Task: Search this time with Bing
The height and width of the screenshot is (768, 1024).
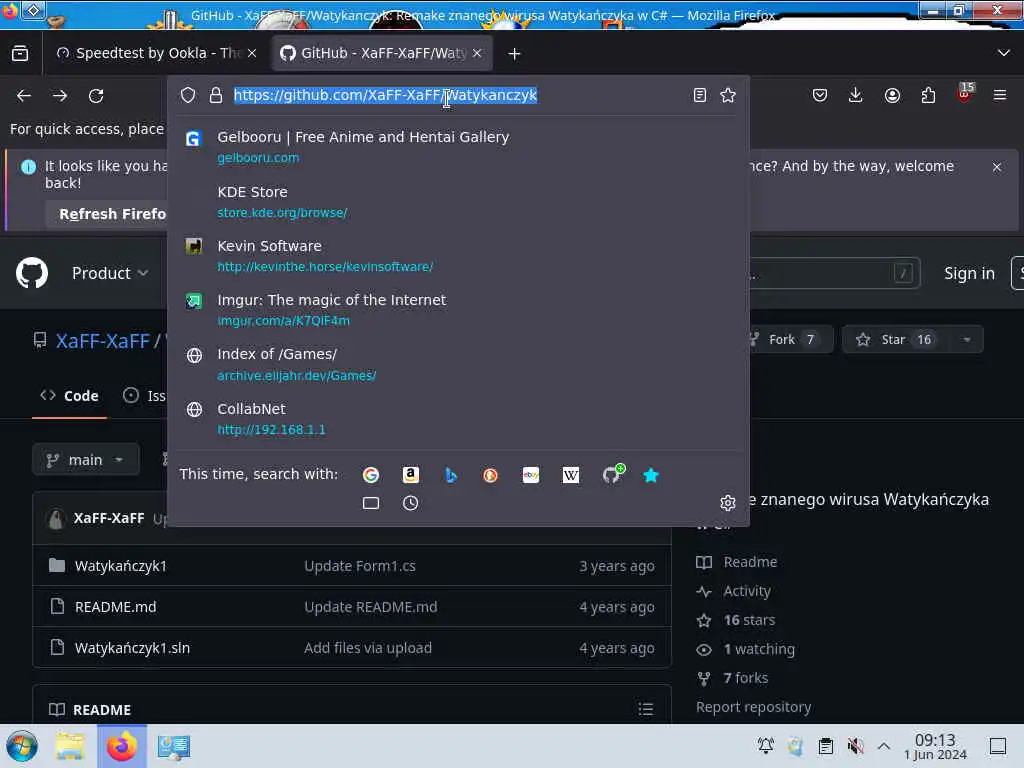Action: click(x=451, y=475)
